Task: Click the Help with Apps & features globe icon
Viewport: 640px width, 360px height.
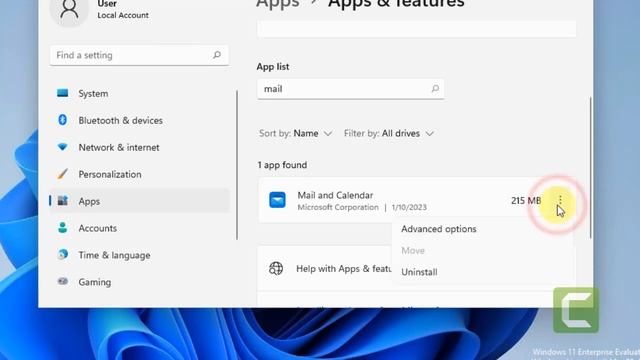Action: 276,268
